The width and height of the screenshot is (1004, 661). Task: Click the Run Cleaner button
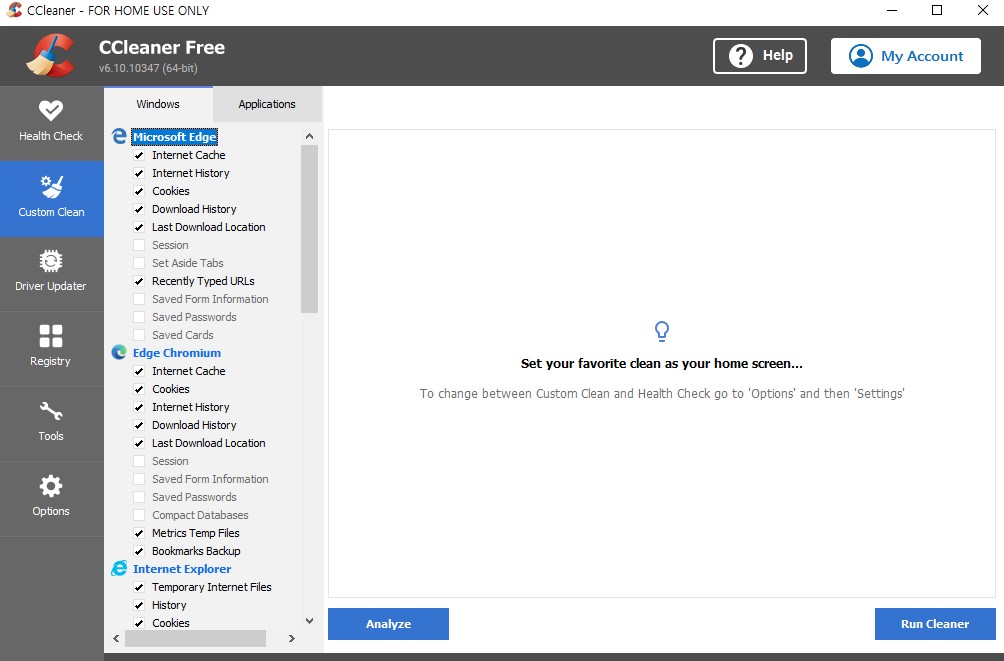click(x=935, y=623)
